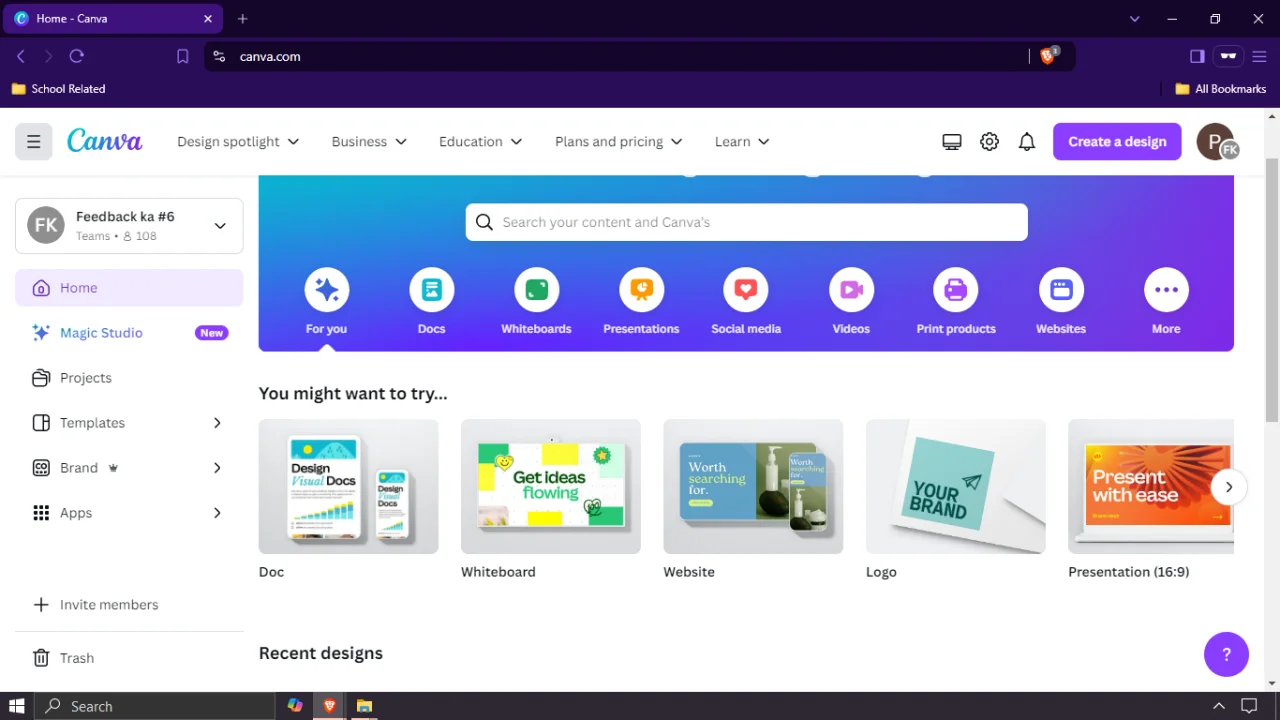Screen dimensions: 1280x720
Task: Open the Presentation (16:9) thumbnail
Action: point(1151,486)
